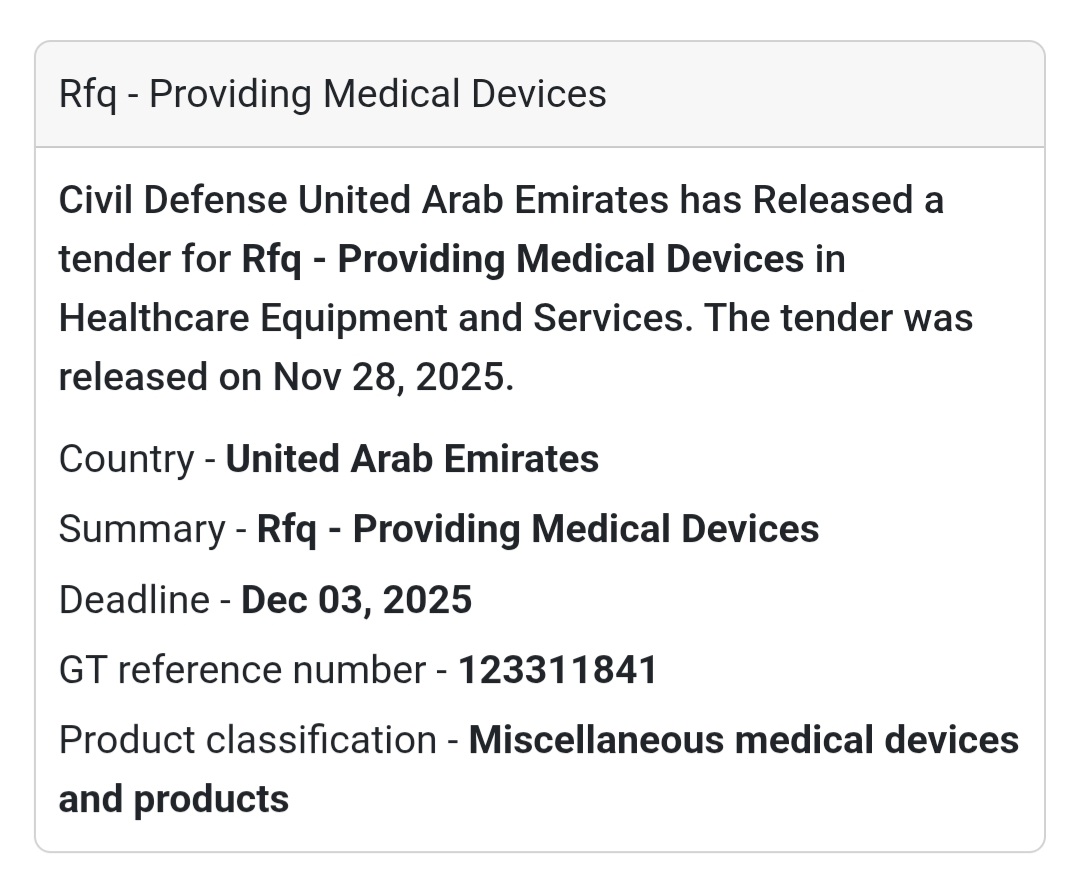Click the "Deadline" field label
Viewport: 1080px width, 871px height.
[134, 600]
